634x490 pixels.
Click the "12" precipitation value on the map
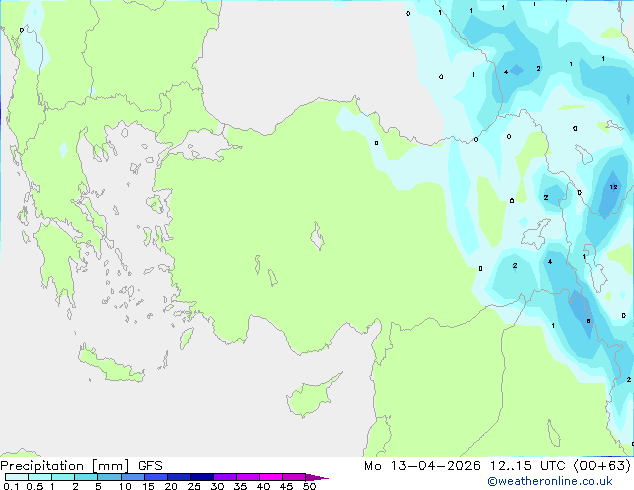[613, 187]
